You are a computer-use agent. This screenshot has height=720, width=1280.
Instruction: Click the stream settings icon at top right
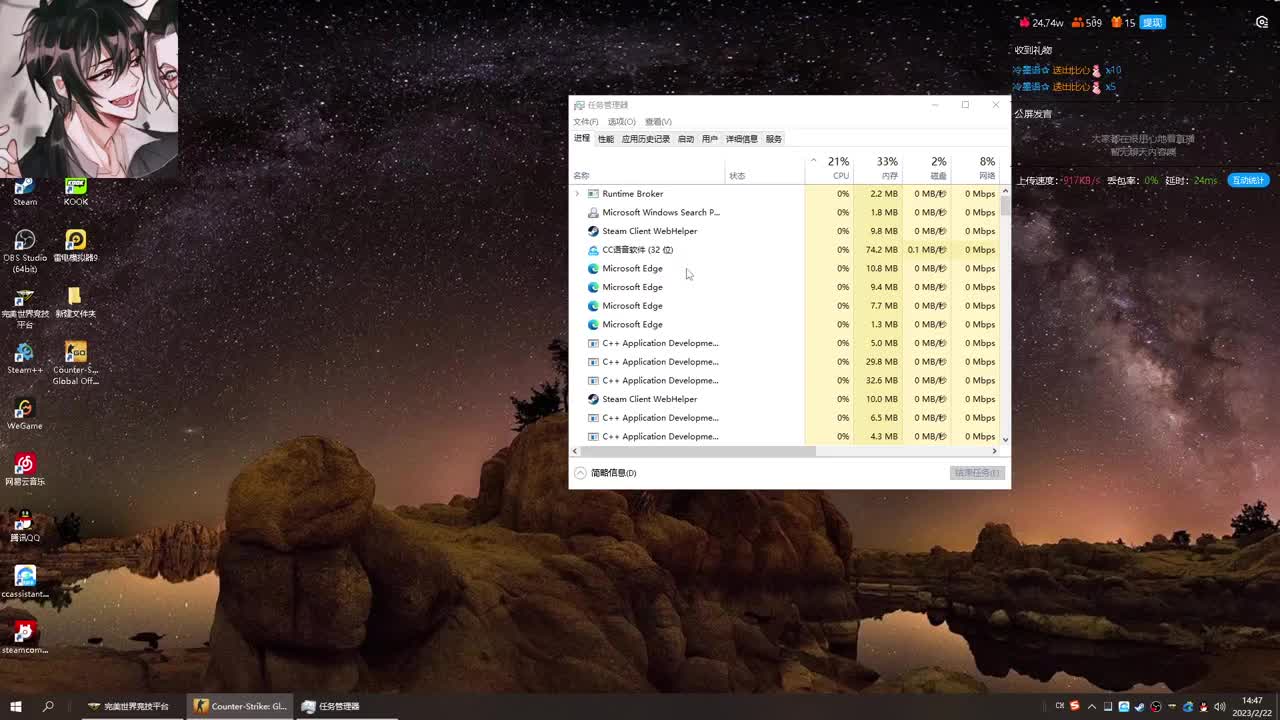point(1262,22)
